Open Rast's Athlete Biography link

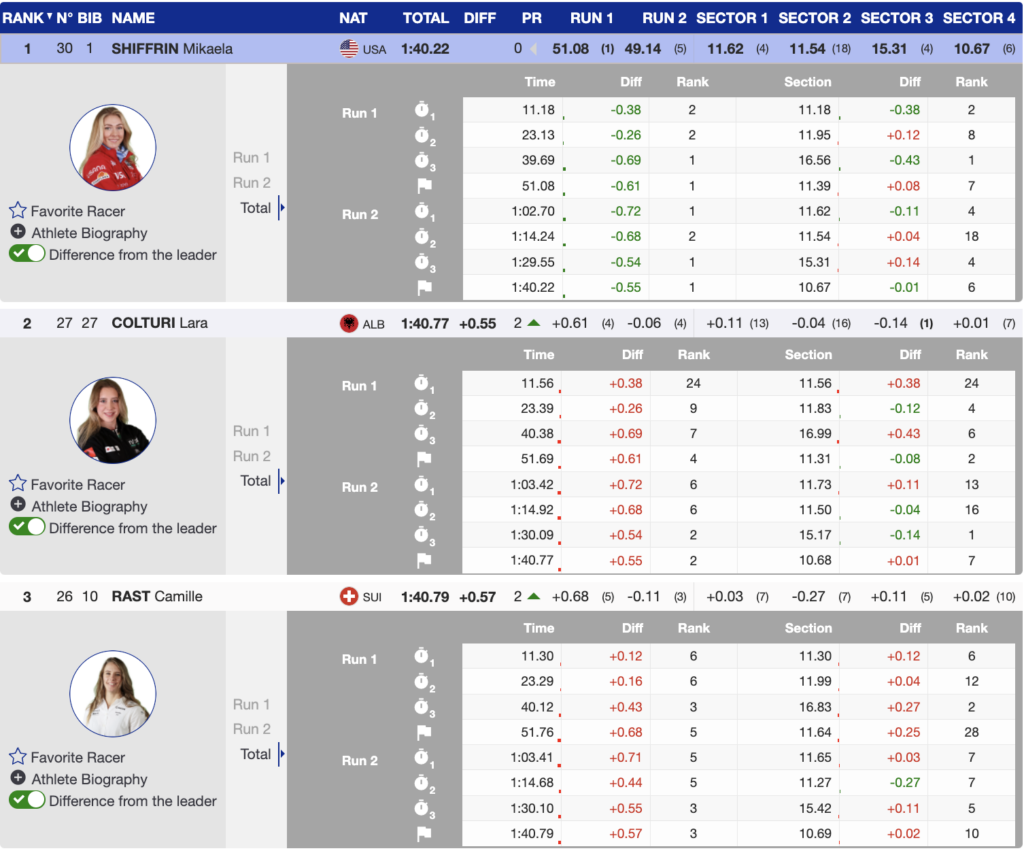click(89, 780)
